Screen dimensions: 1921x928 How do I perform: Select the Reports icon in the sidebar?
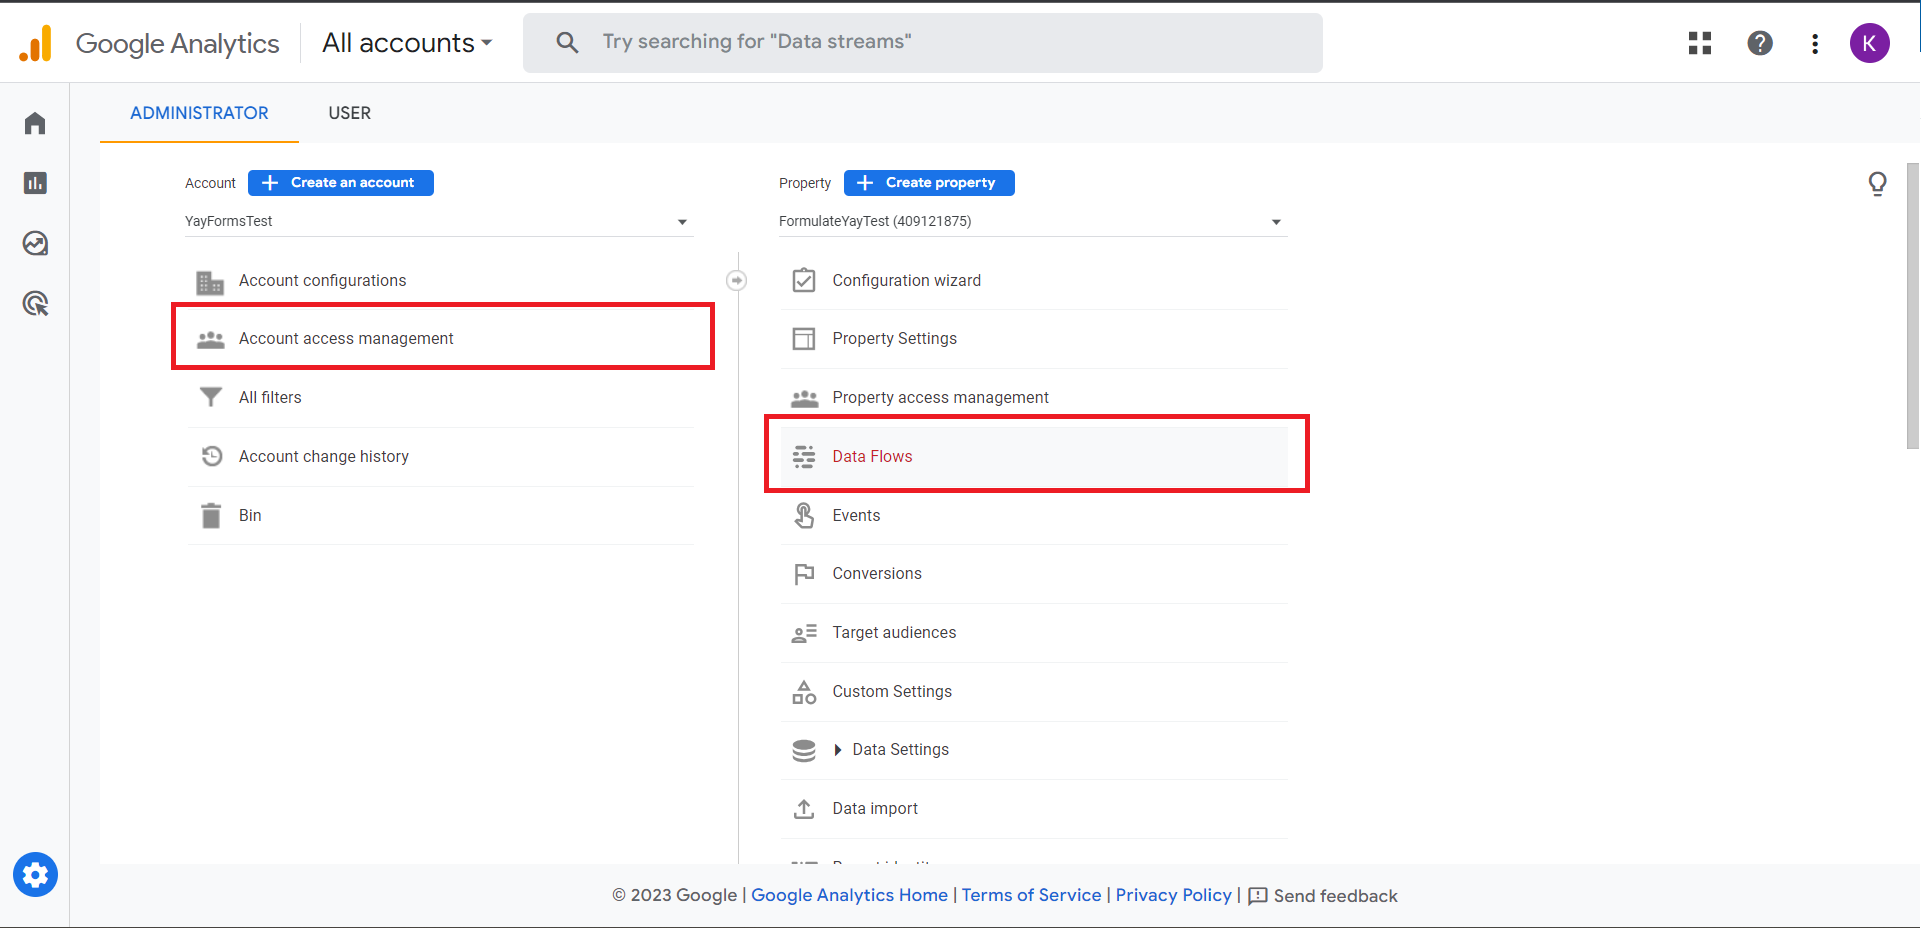[x=35, y=183]
